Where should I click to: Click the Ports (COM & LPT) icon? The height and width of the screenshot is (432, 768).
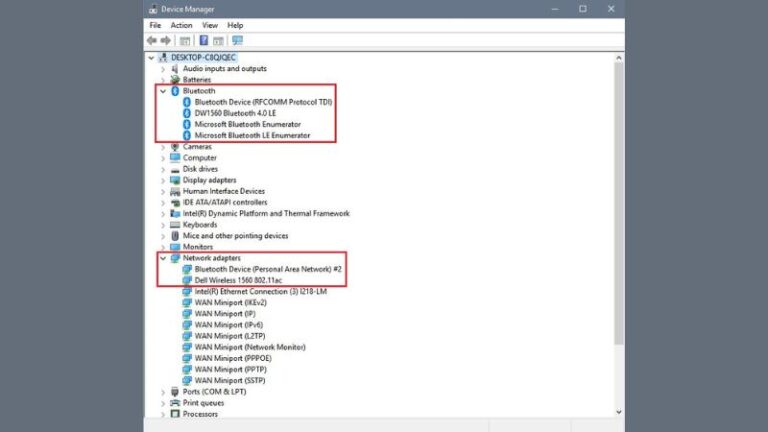click(175, 392)
